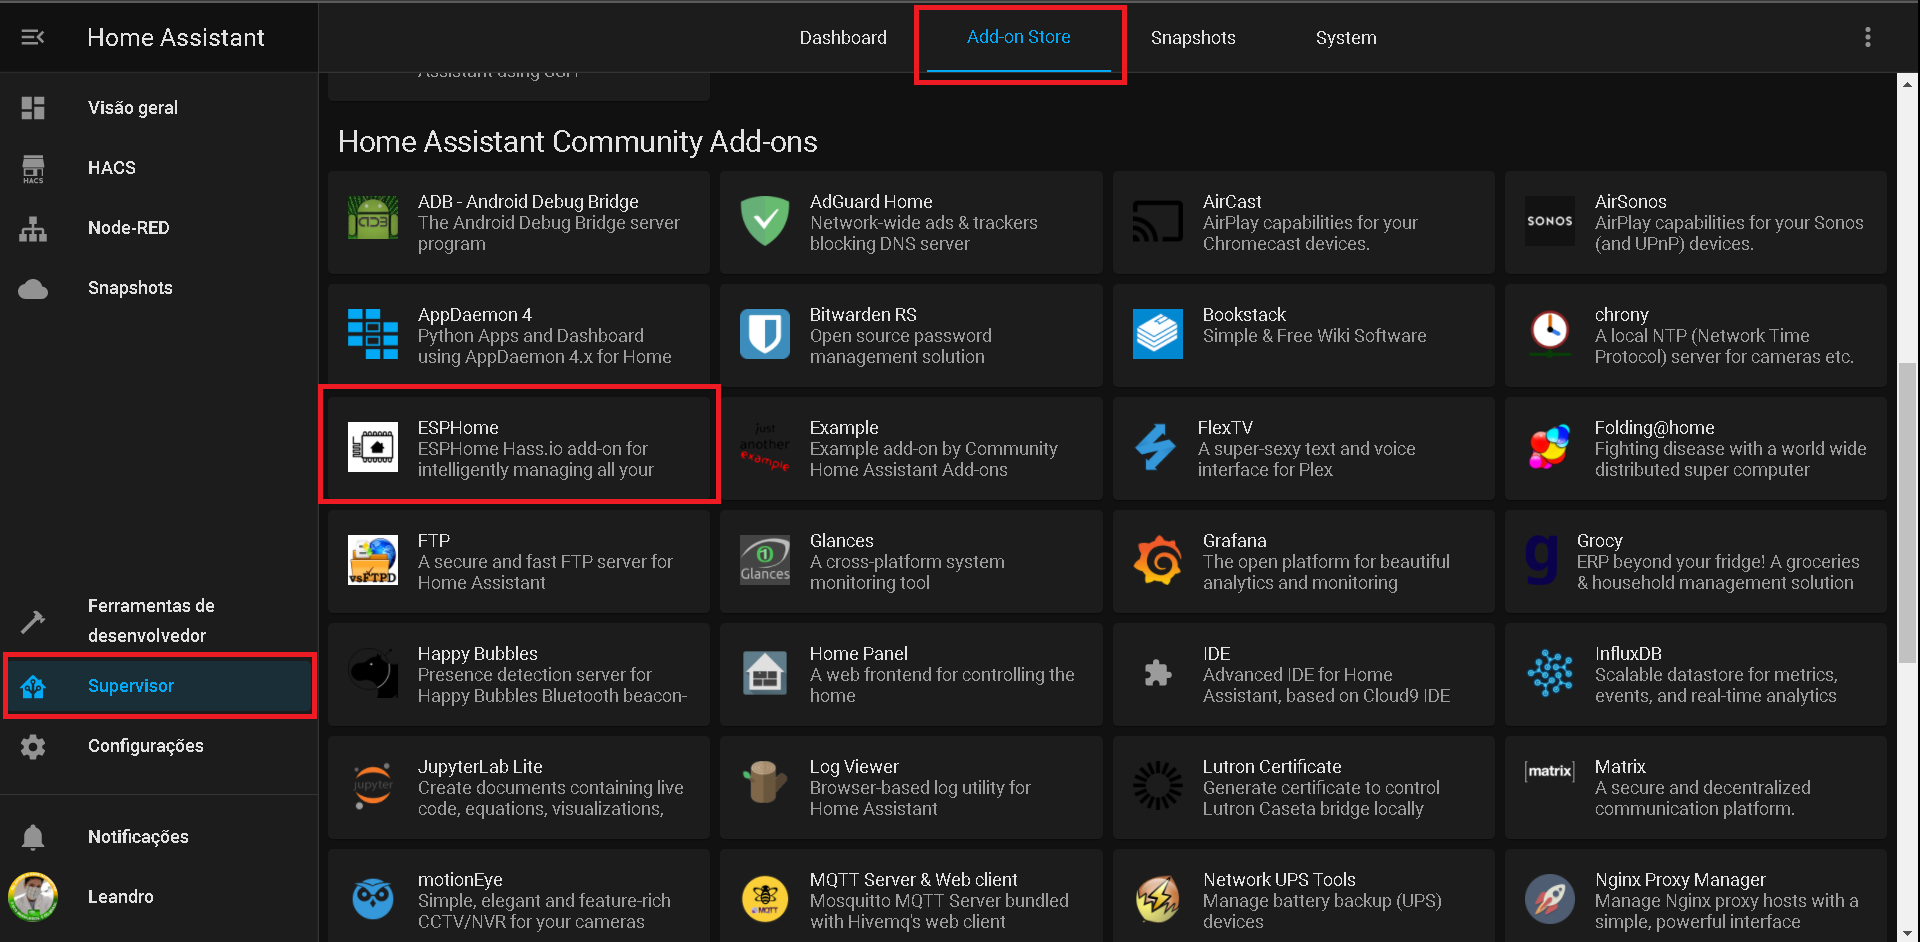Image resolution: width=1920 pixels, height=942 pixels.
Task: Open the FTP add-on card
Action: tap(519, 561)
